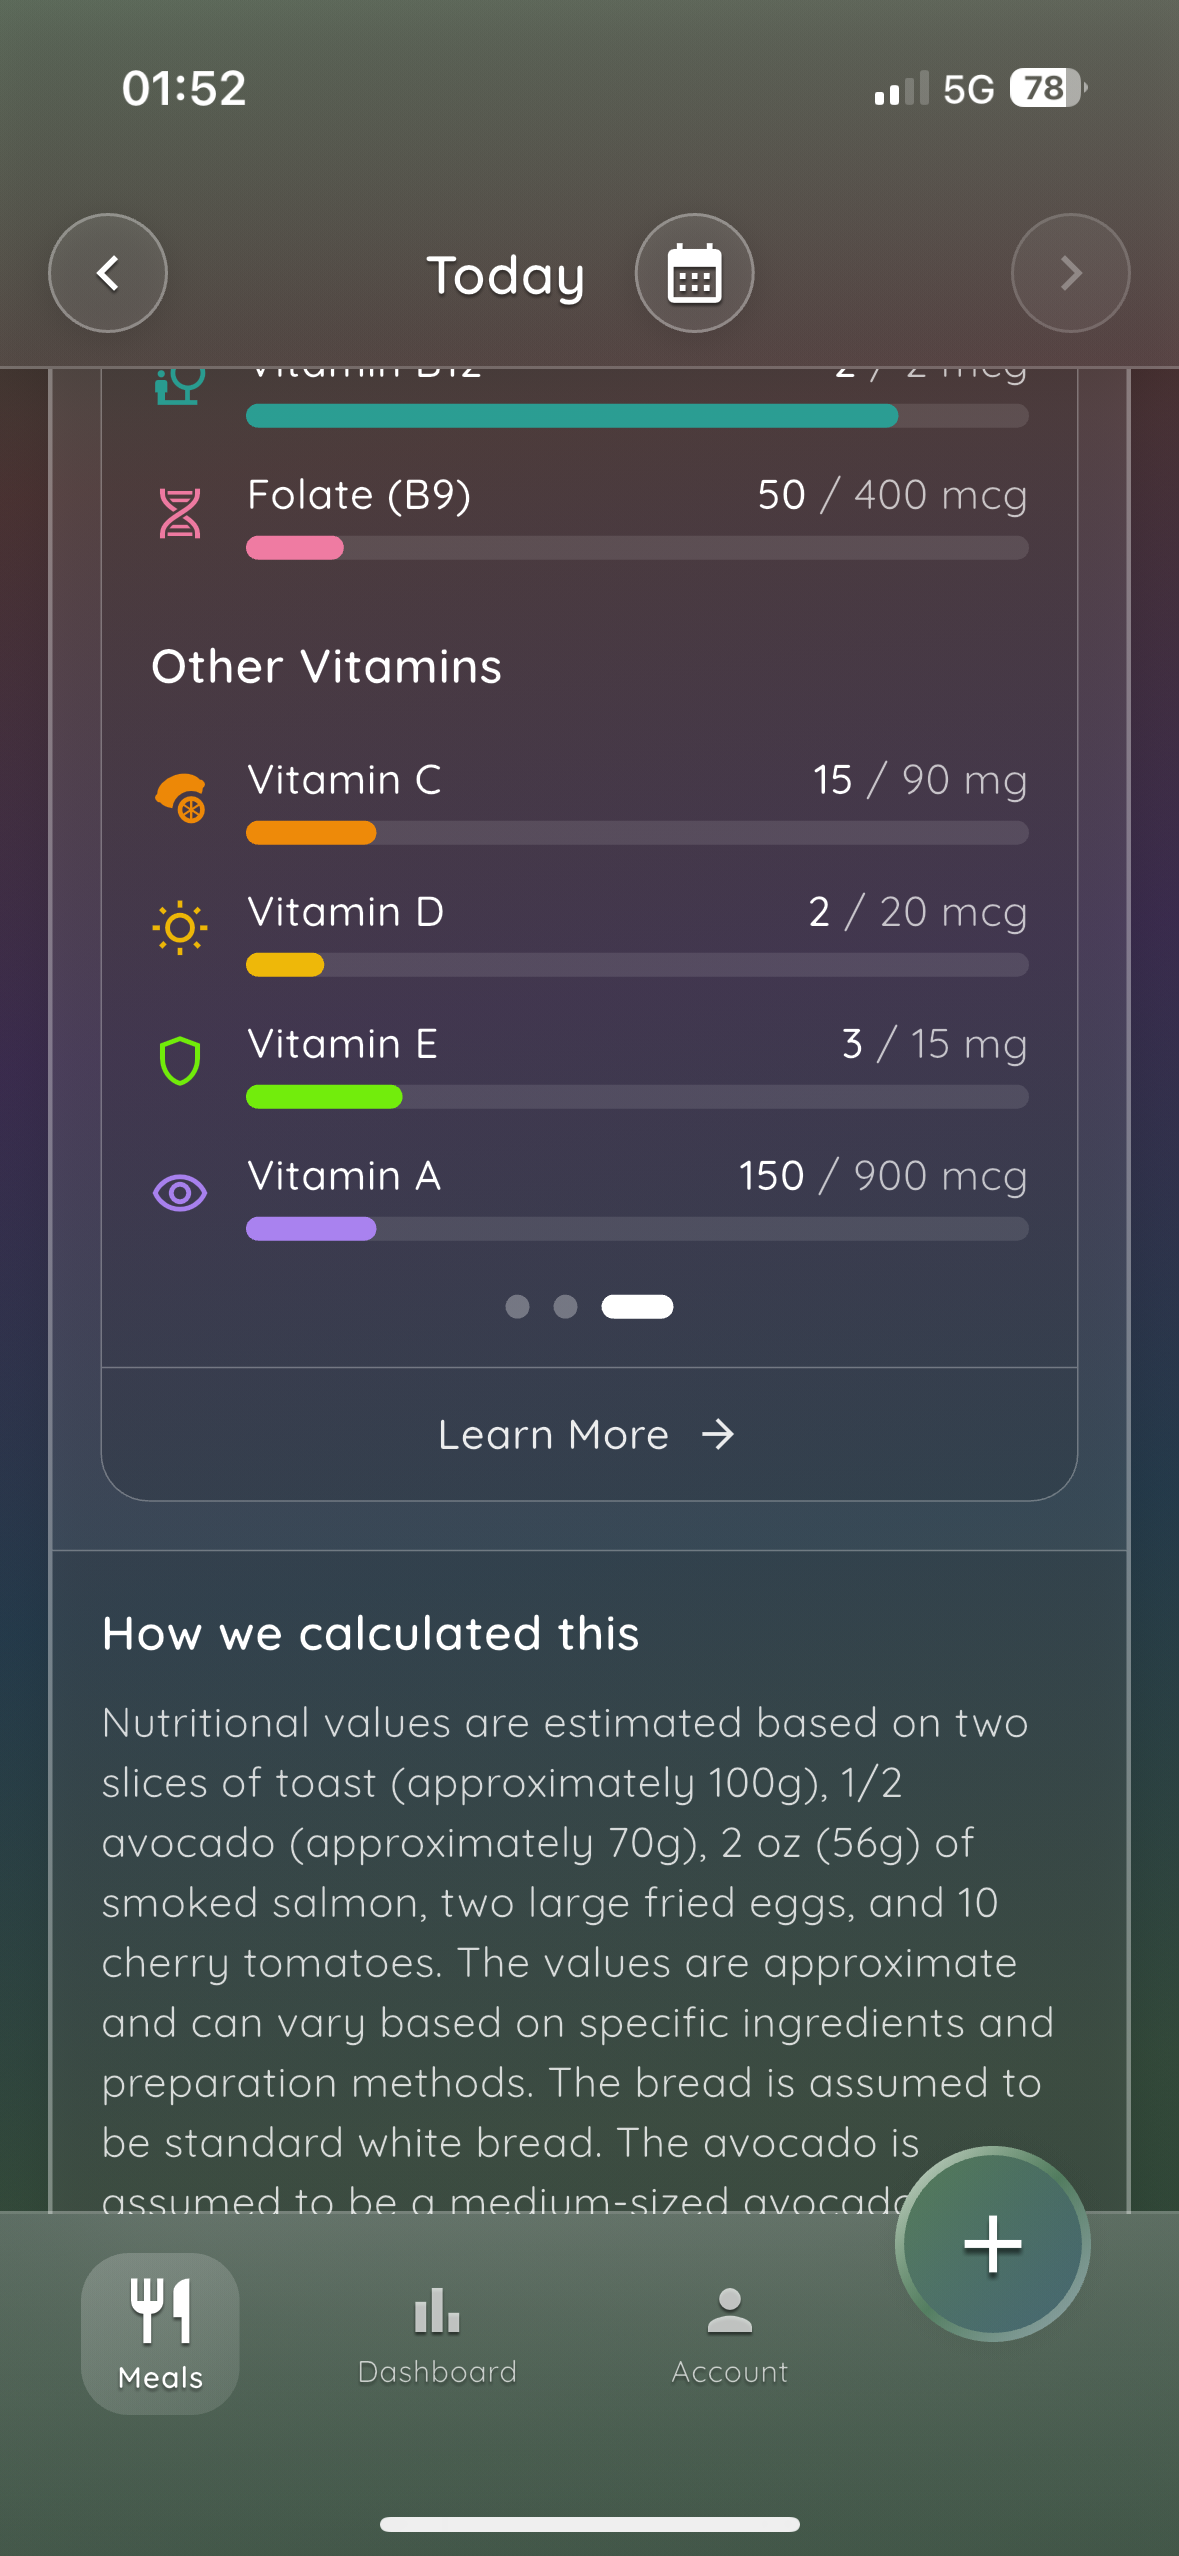Advance to next day chevron

(1070, 273)
